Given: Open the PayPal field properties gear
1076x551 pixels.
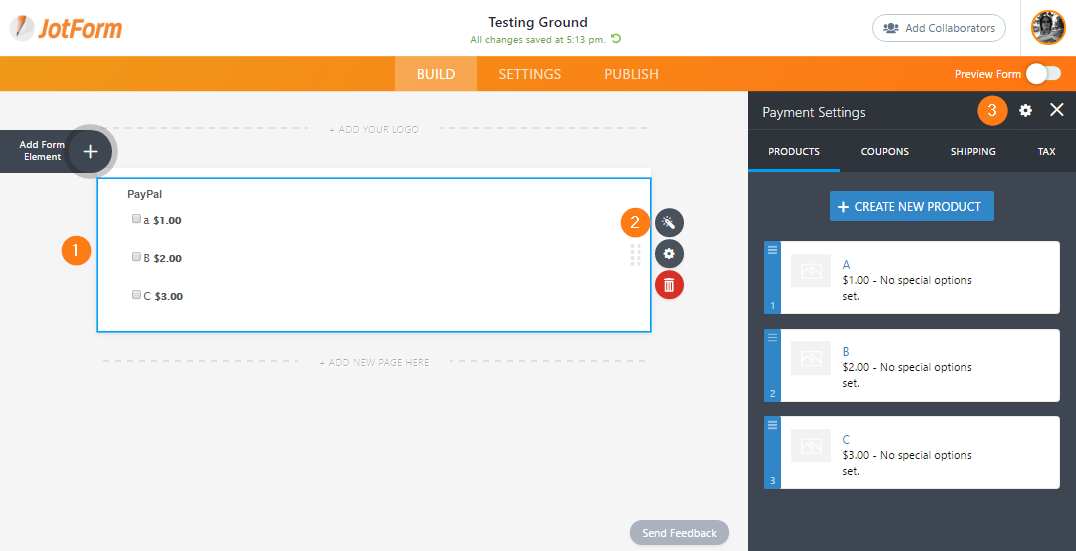Looking at the screenshot, I should pos(669,253).
